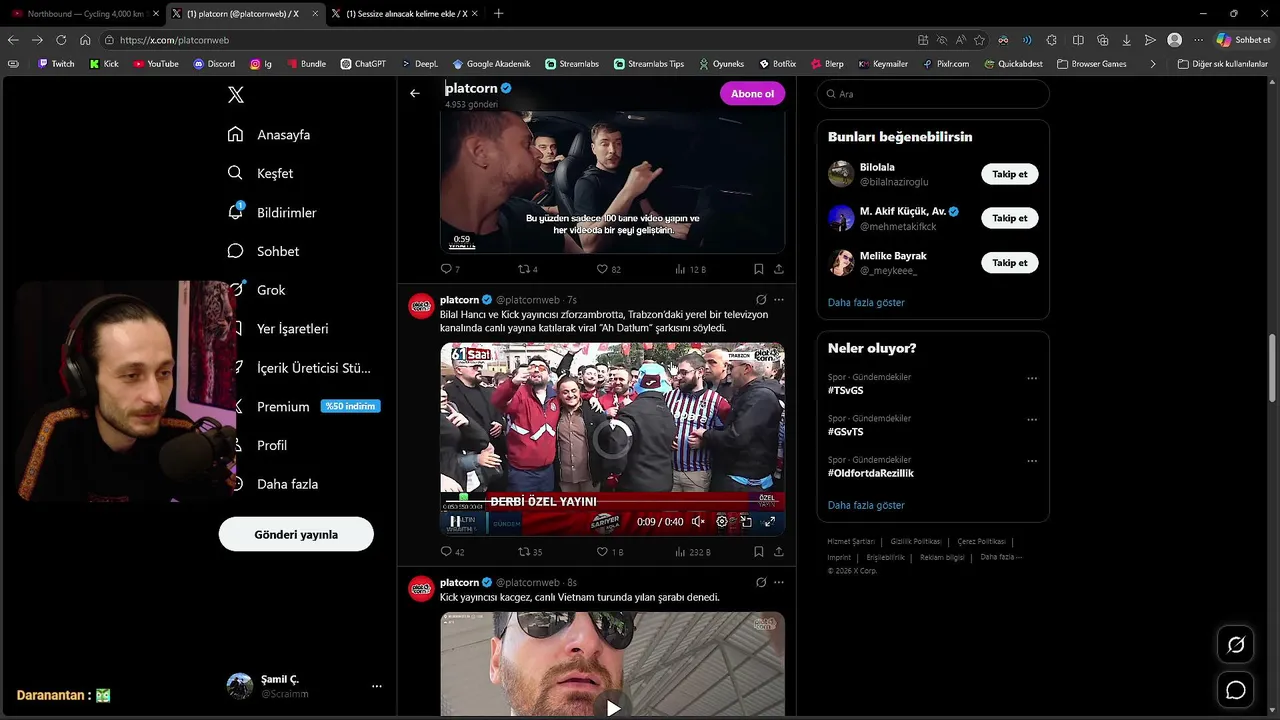
Task: Play the kacgez Vietnam video
Action: (612, 708)
